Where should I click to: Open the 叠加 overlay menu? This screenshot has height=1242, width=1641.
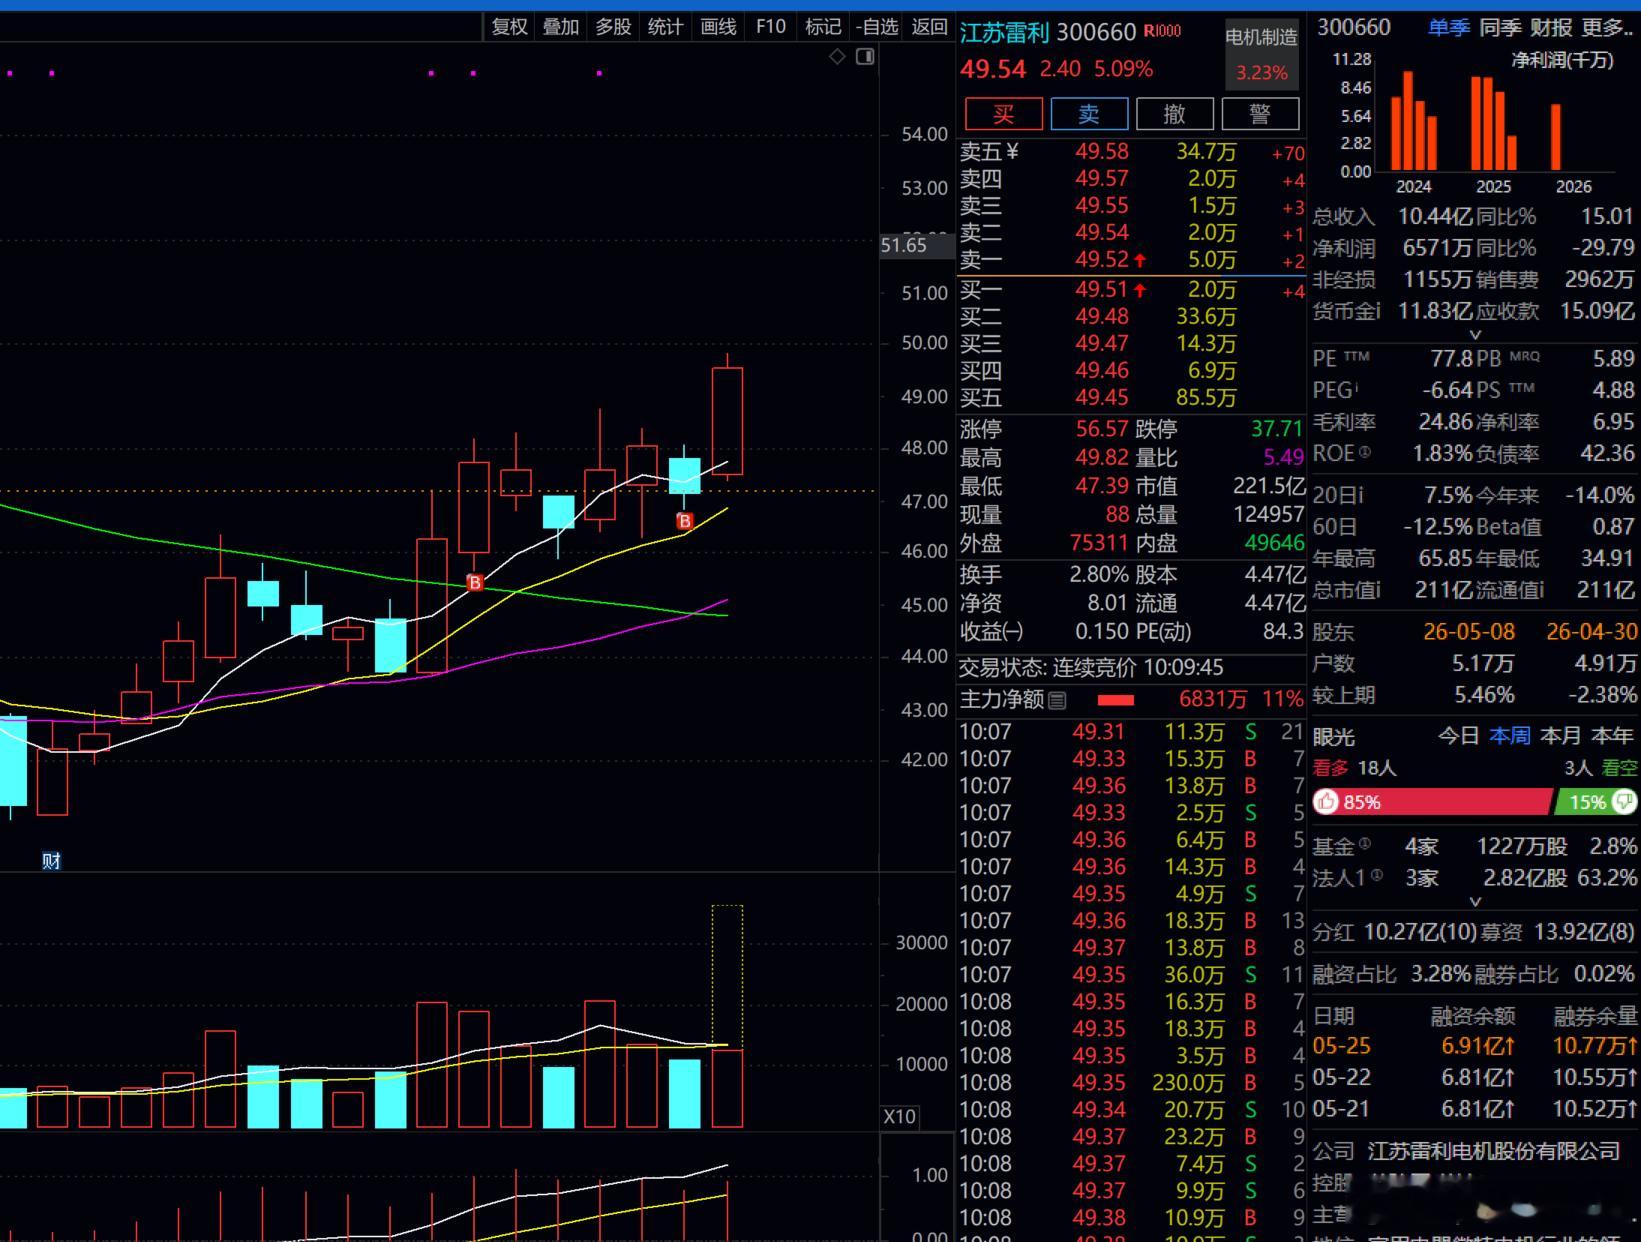click(x=561, y=27)
